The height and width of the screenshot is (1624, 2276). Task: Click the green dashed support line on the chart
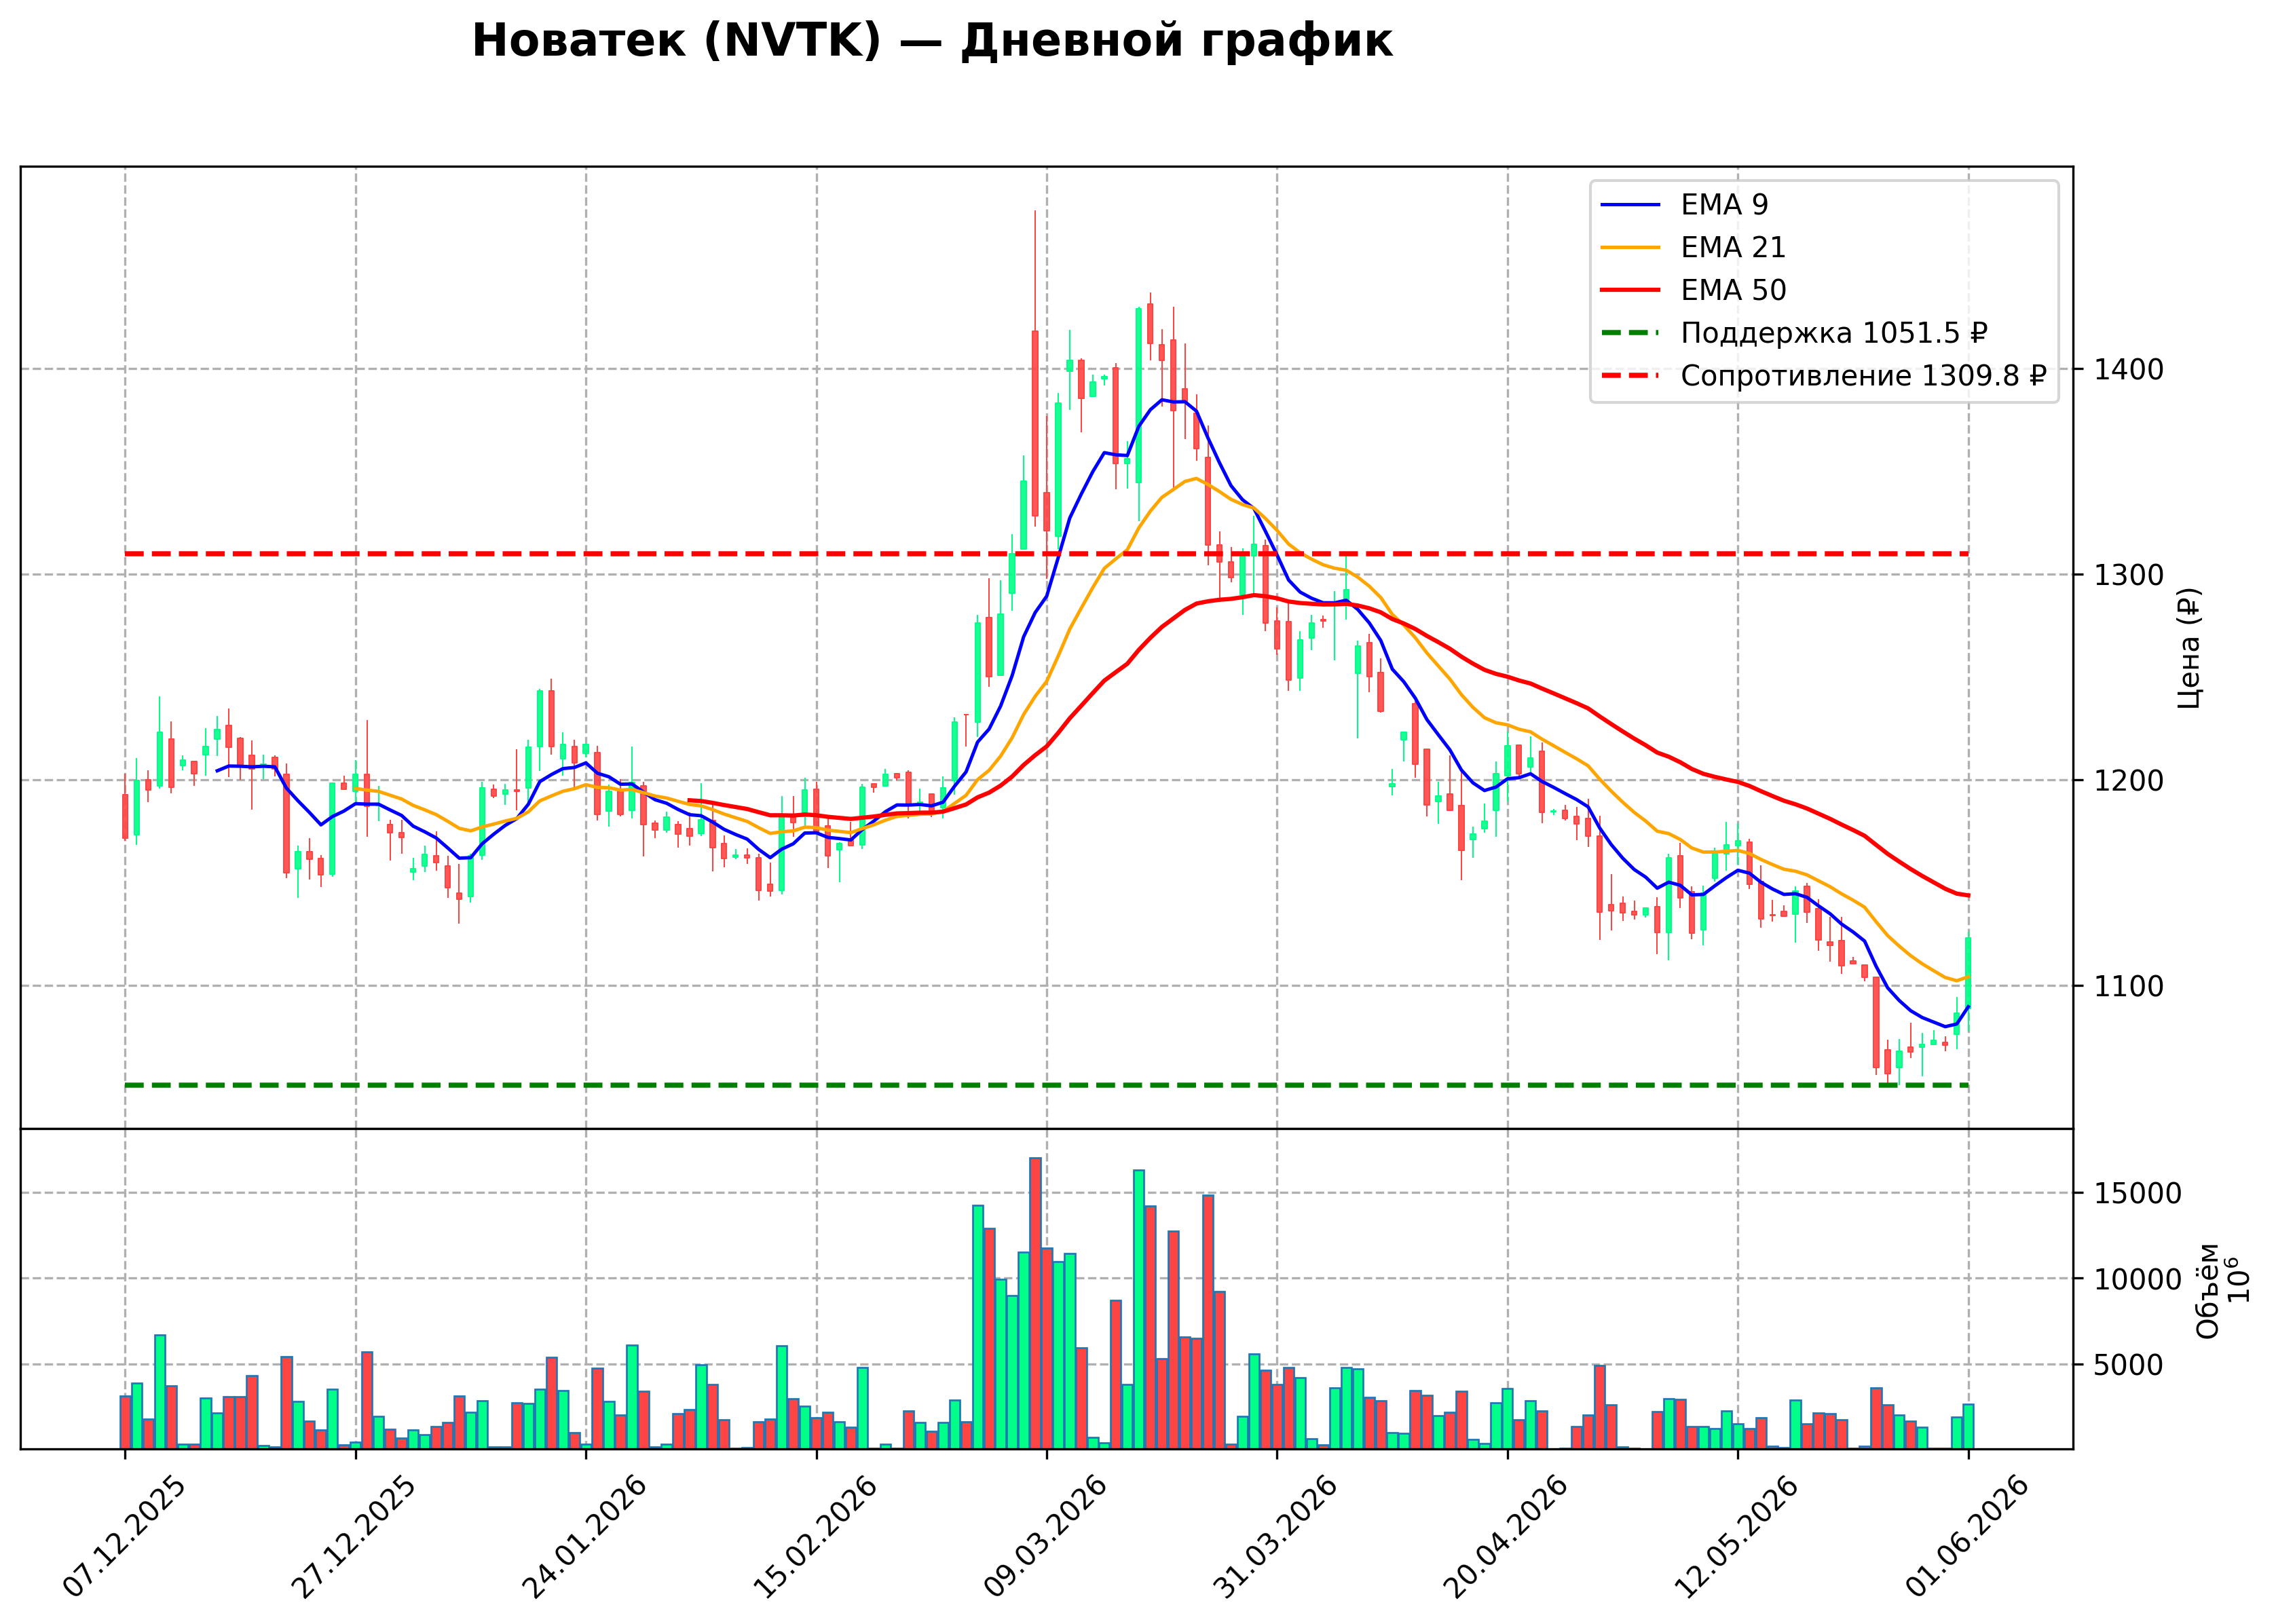pyautogui.click(x=1046, y=1085)
